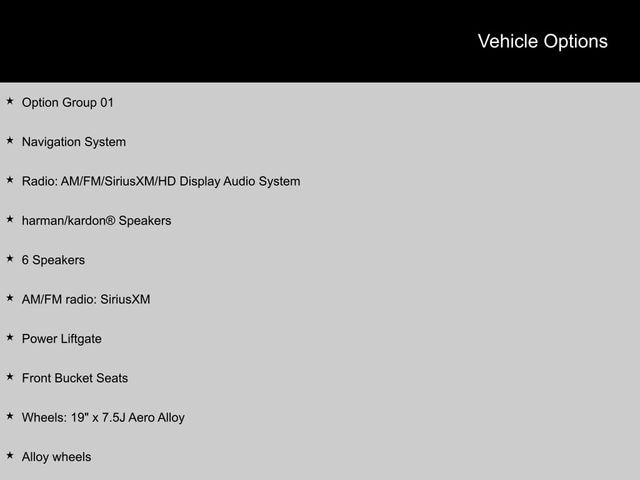Select the star icon beside Radio AM/FM/SiriusXM/HD
This screenshot has height=480, width=640.
click(10, 180)
